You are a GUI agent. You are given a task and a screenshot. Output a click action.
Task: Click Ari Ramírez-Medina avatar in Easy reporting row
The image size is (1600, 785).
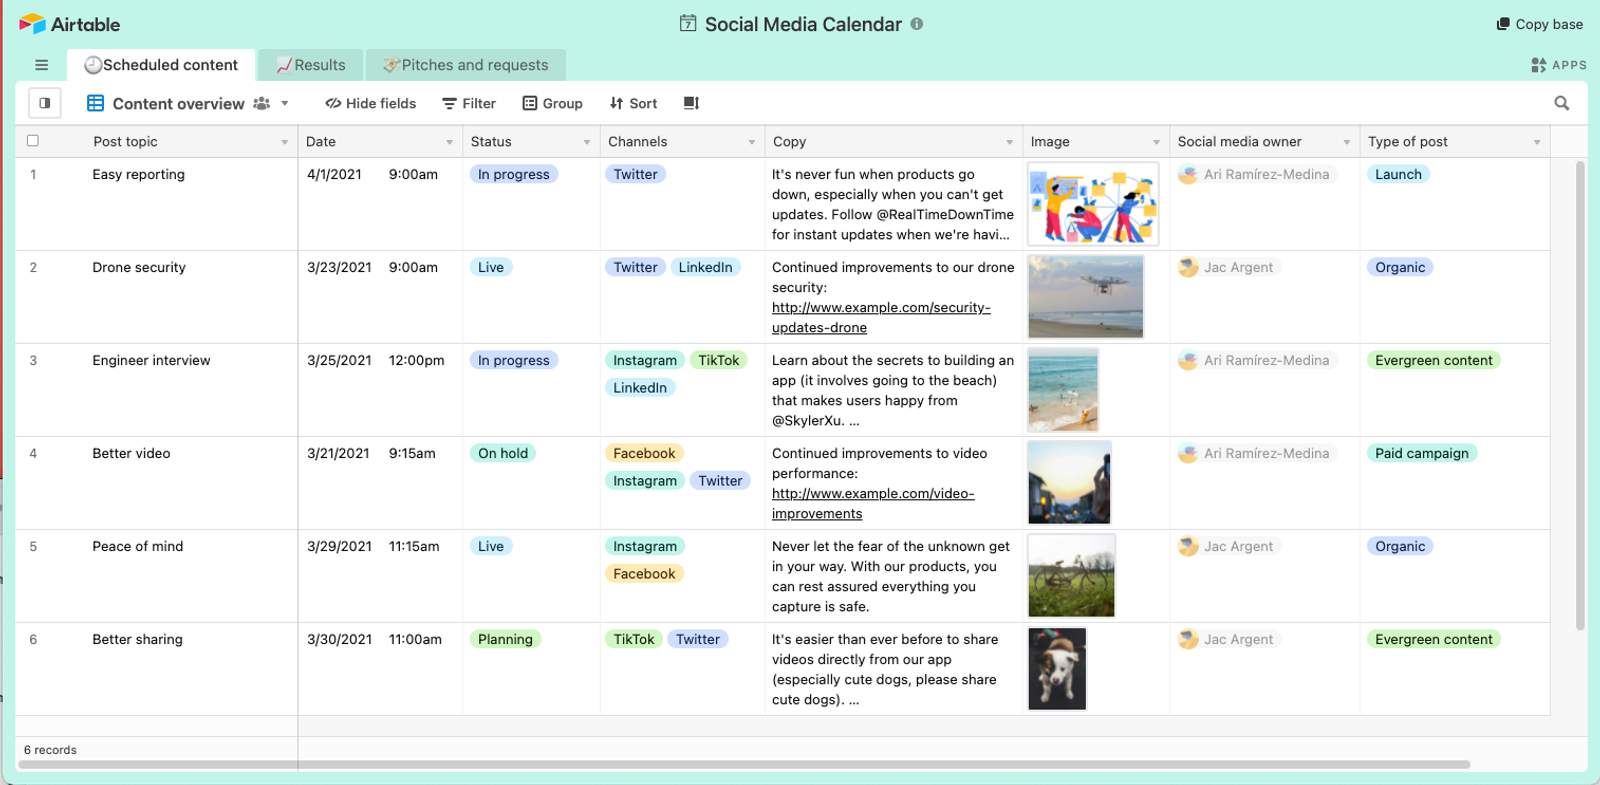point(1188,174)
